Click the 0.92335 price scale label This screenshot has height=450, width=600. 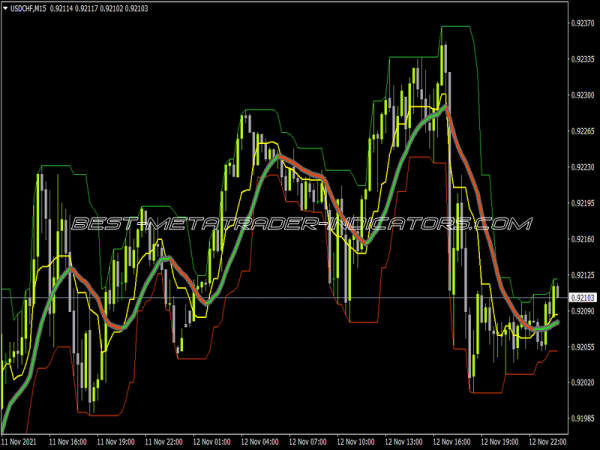coord(583,59)
